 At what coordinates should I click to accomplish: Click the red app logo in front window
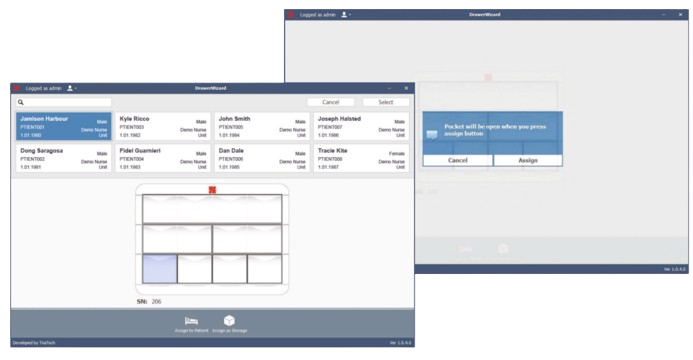(17, 88)
